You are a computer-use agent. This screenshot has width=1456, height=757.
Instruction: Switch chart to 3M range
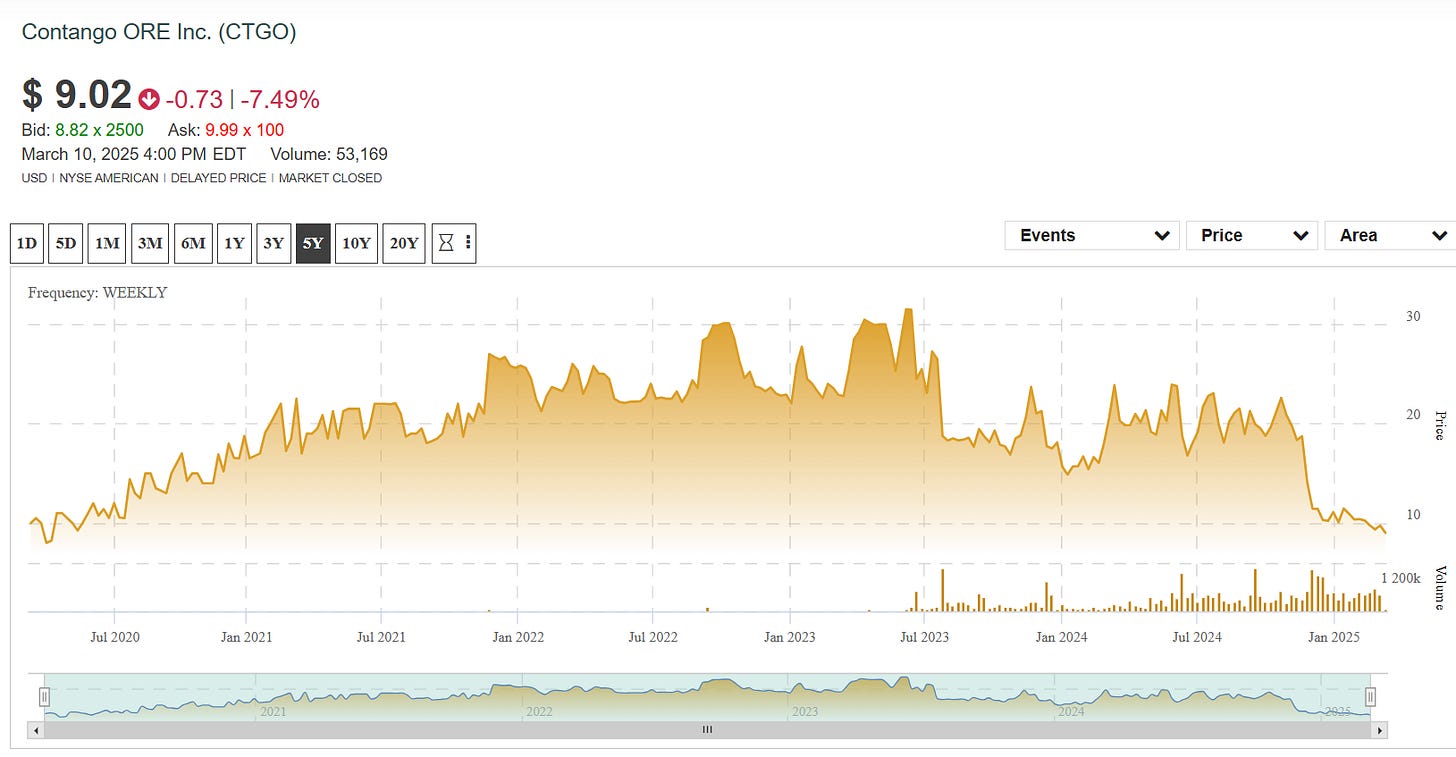(150, 243)
